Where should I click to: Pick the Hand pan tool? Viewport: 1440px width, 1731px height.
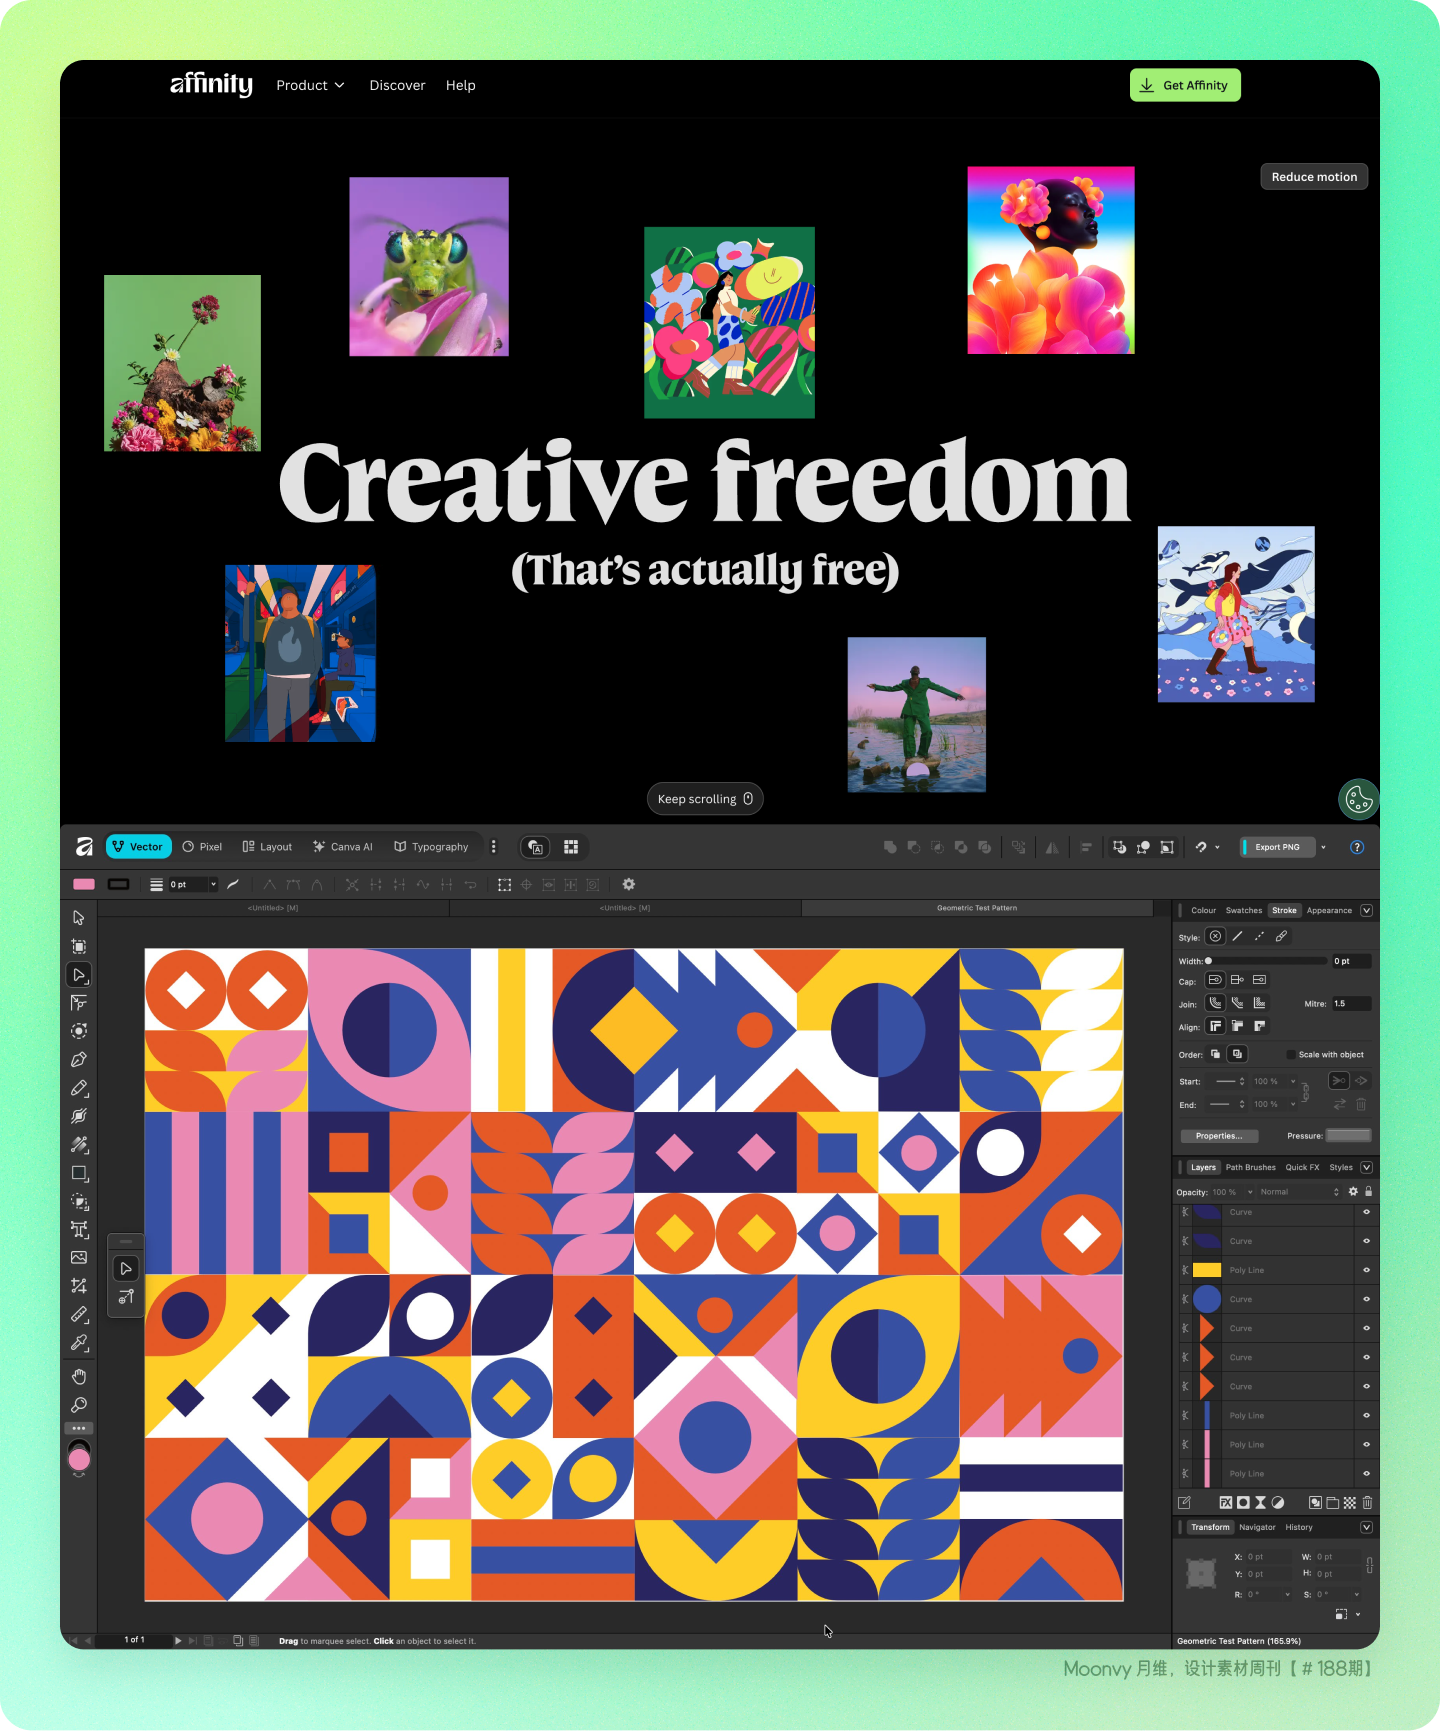coord(79,1377)
